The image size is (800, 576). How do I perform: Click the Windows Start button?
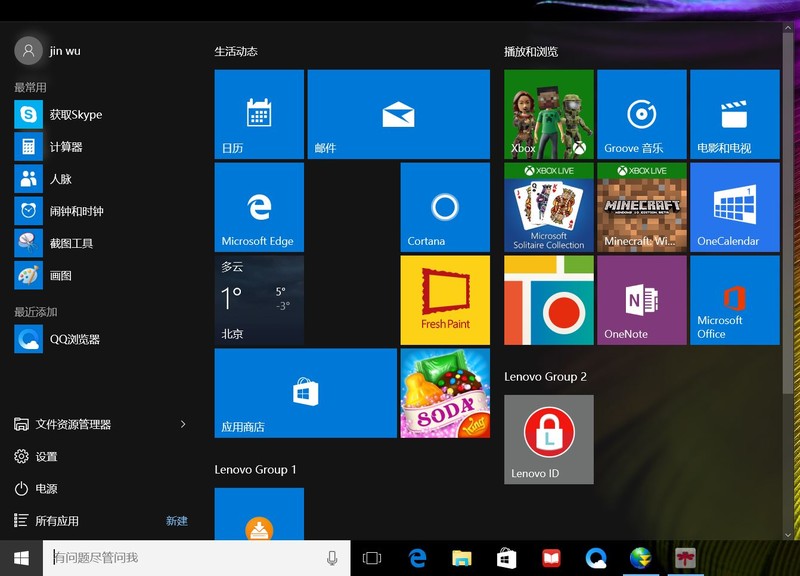21,558
